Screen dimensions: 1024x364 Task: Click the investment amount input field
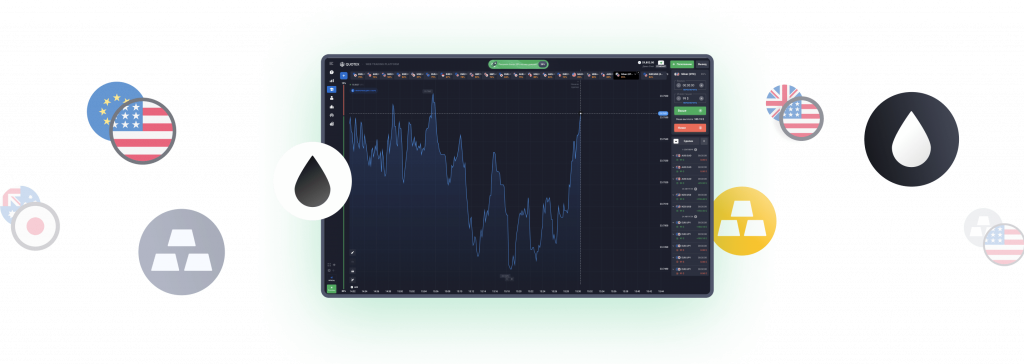(x=690, y=99)
